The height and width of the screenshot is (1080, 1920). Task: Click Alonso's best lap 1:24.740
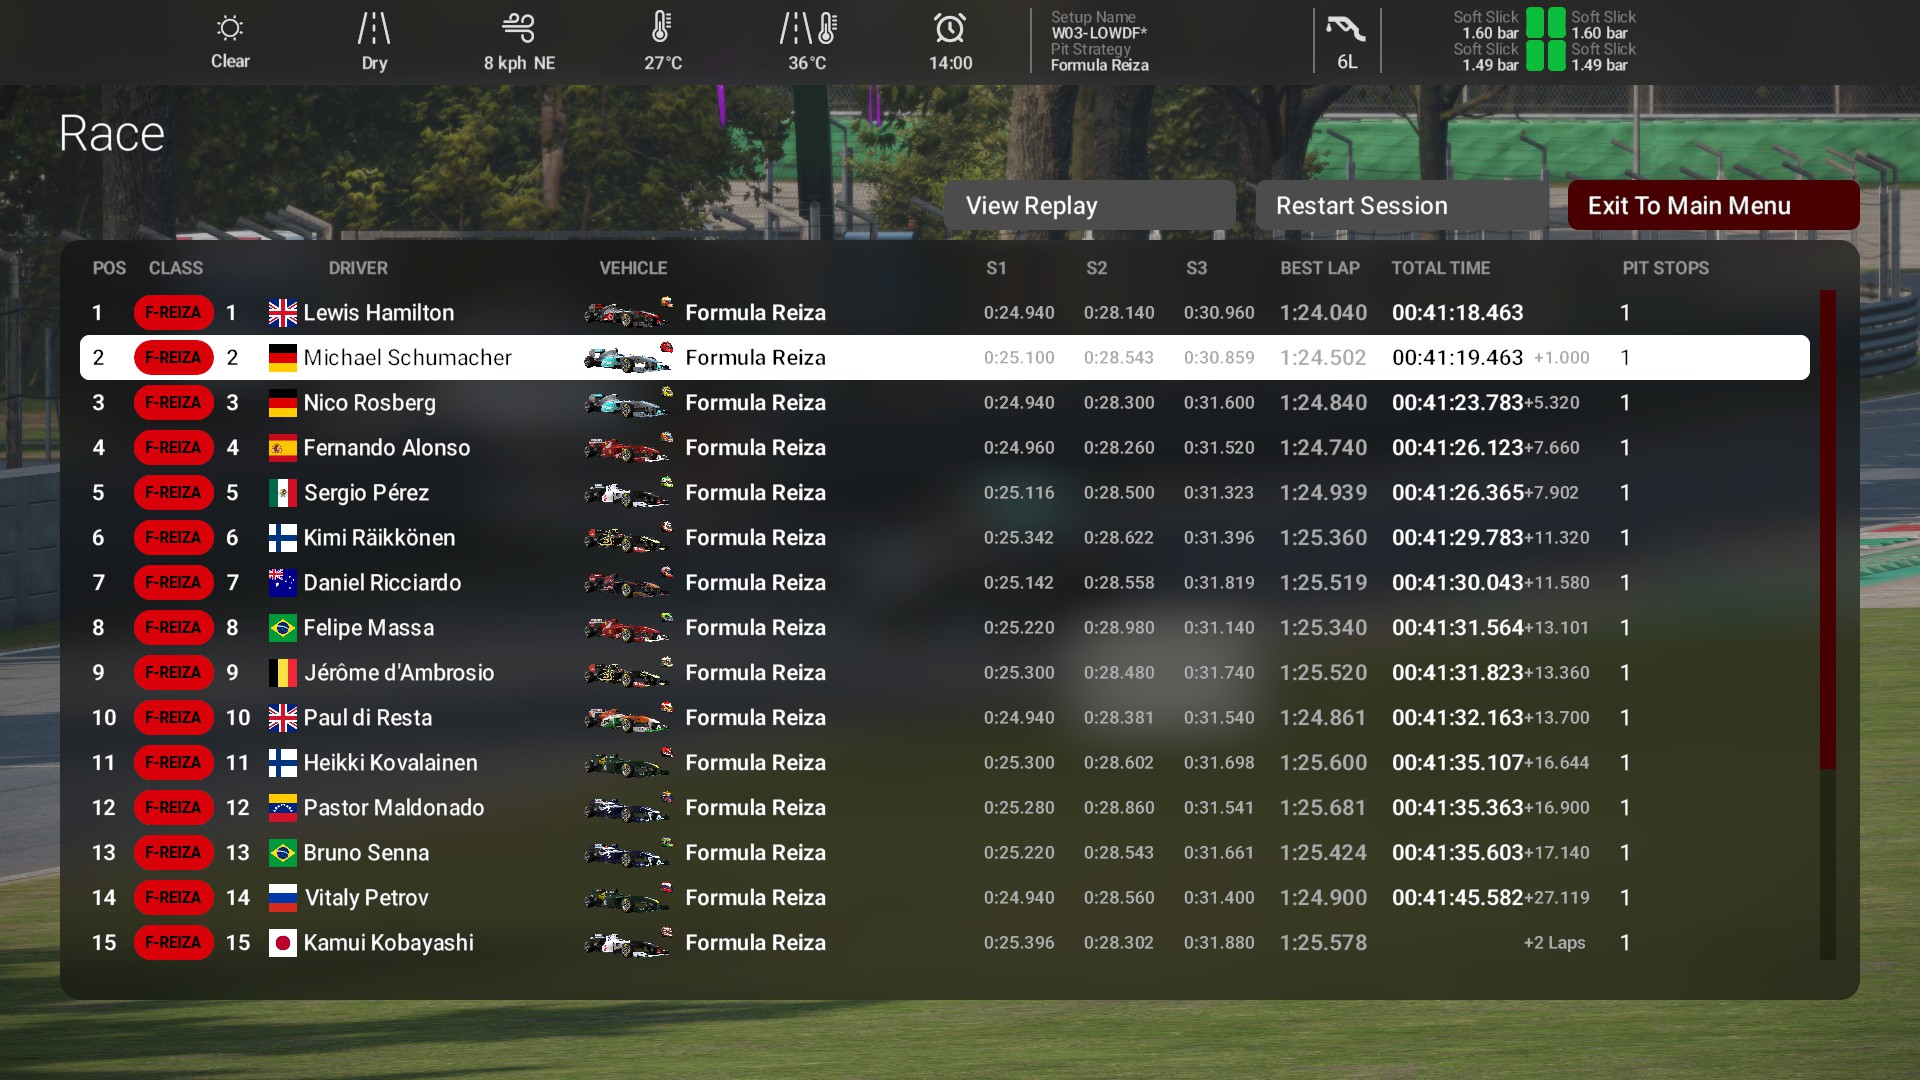1323,448
